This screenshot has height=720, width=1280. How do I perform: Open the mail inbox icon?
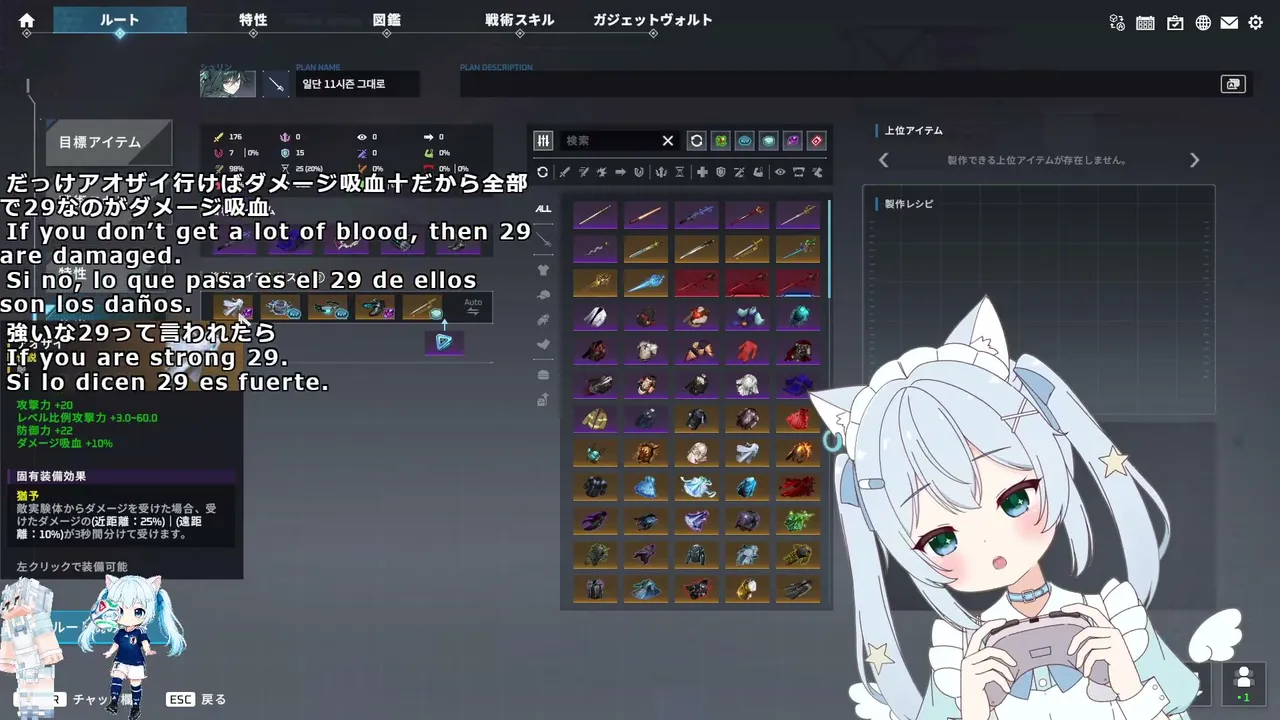point(1229,22)
